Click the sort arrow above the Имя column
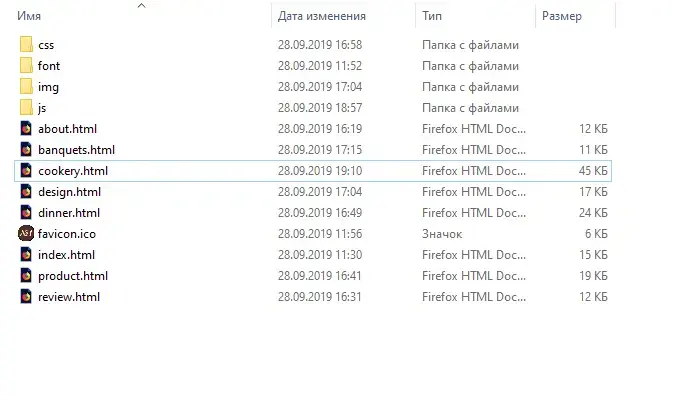This screenshot has width=691, height=396. (x=141, y=6)
